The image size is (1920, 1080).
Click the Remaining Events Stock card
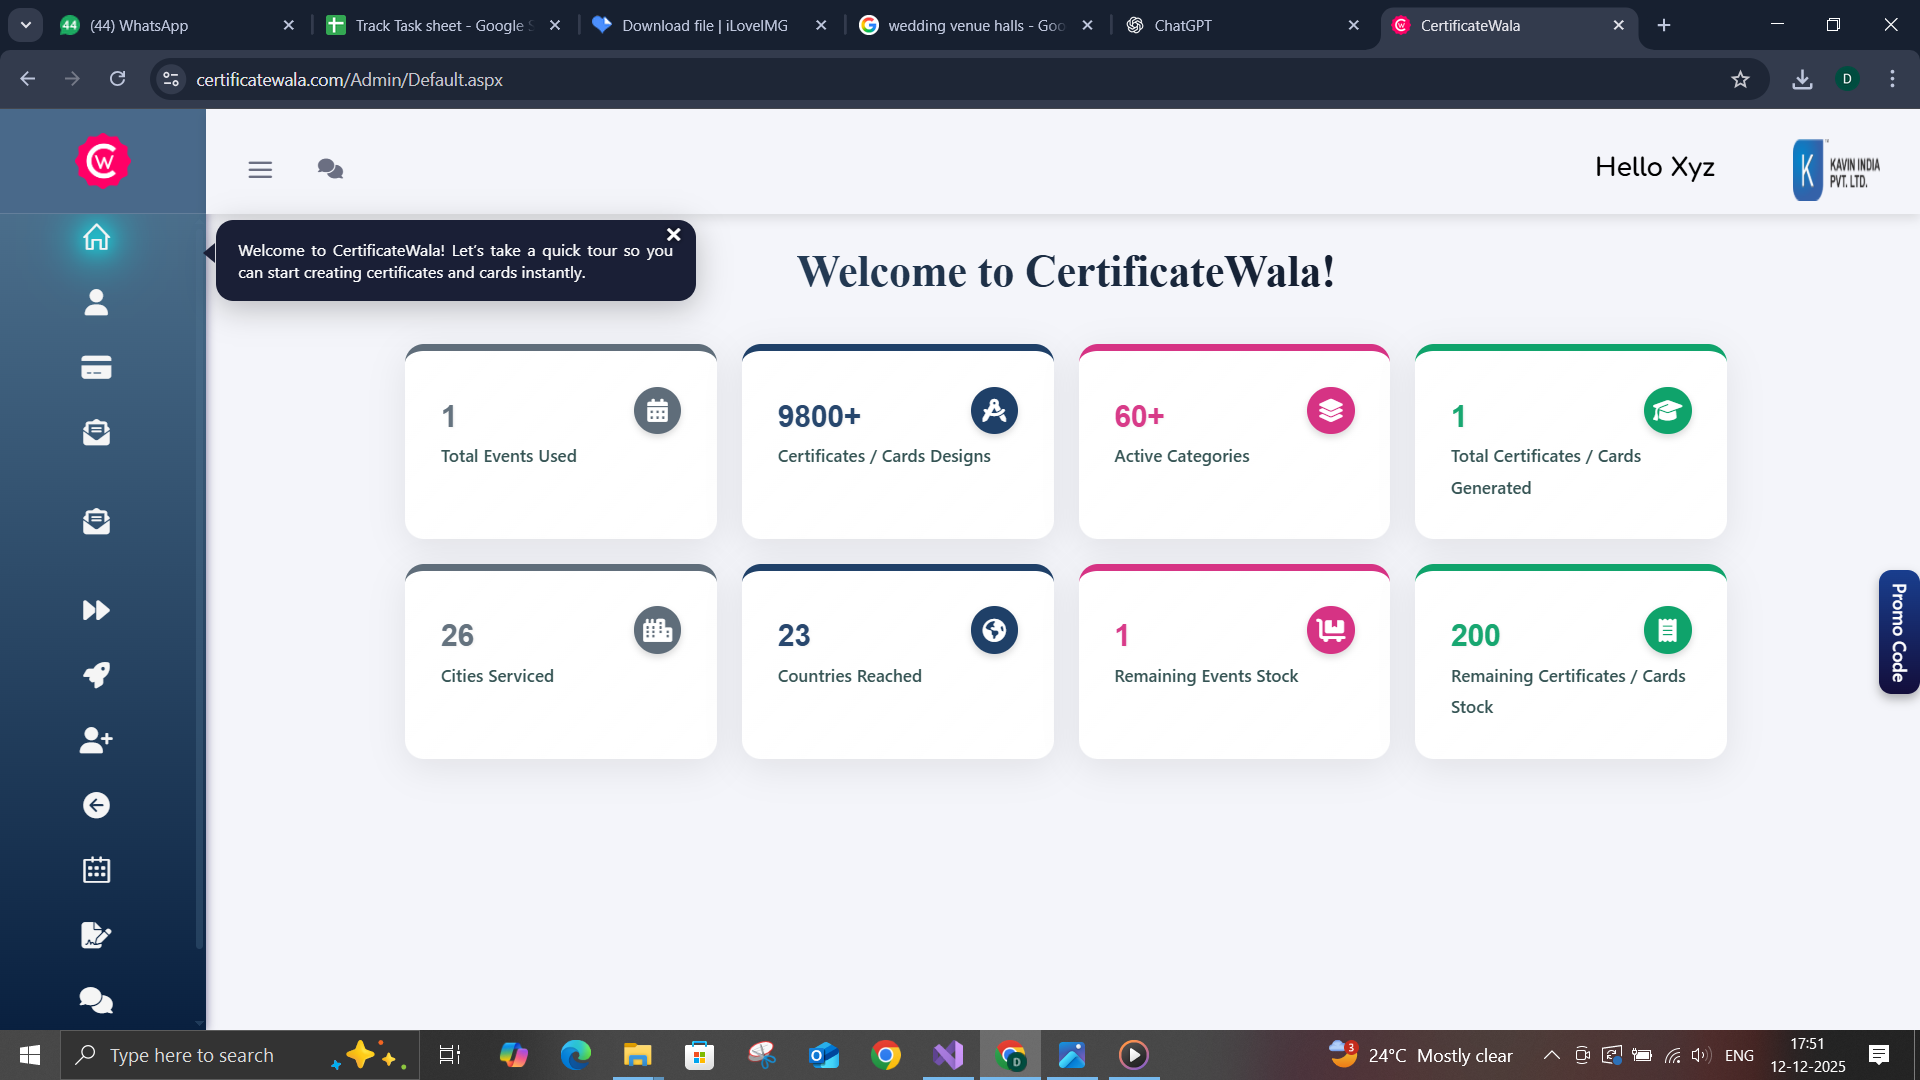pos(1233,661)
